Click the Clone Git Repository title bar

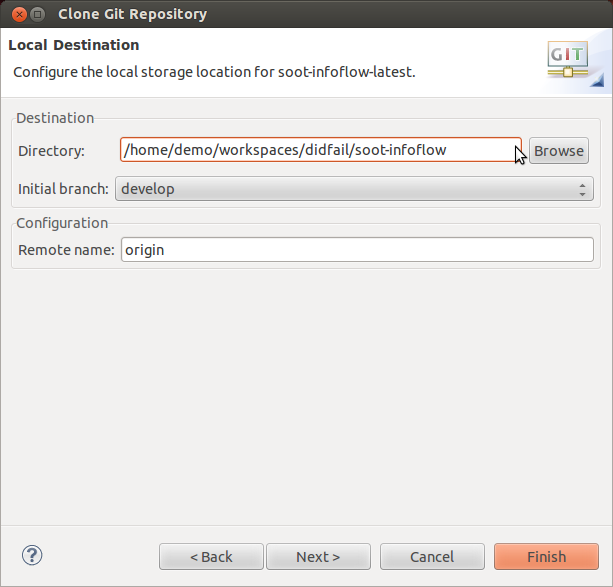point(300,14)
